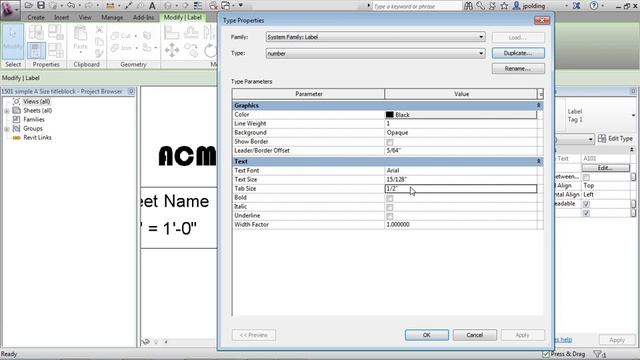Click the Edit... button in Properties palette

[606, 168]
